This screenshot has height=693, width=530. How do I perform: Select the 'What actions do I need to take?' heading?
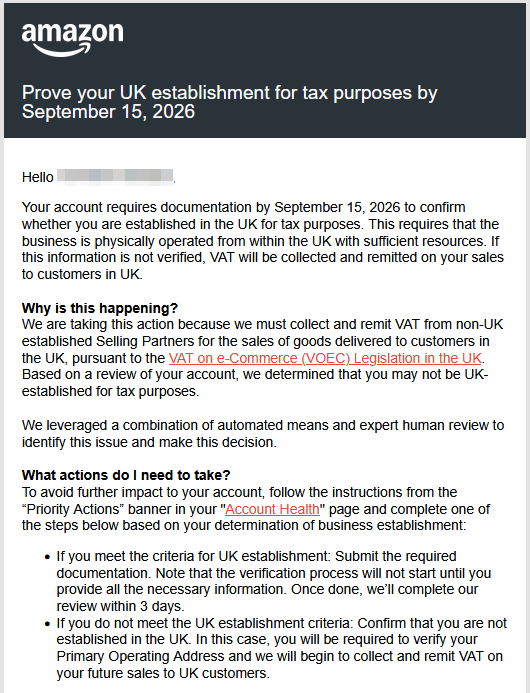126,475
